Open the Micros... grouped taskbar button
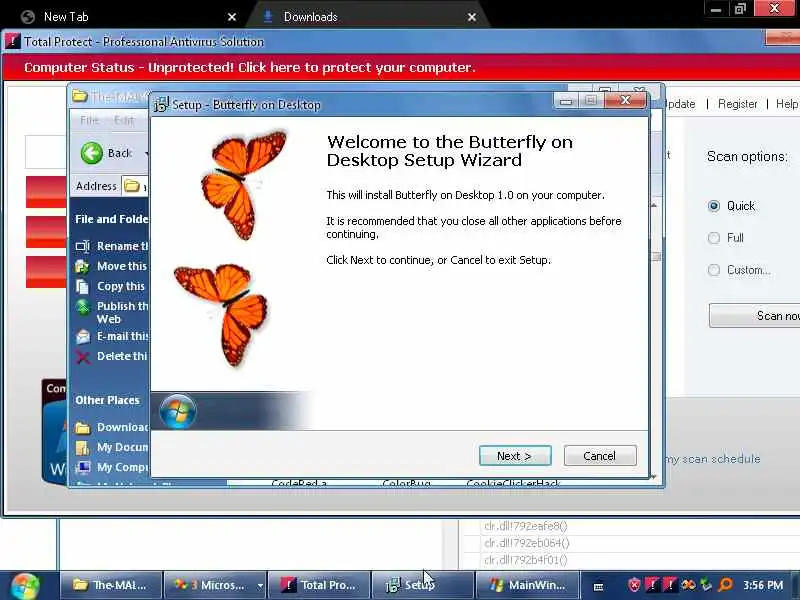Screen dimensions: 800x600 point(209,585)
